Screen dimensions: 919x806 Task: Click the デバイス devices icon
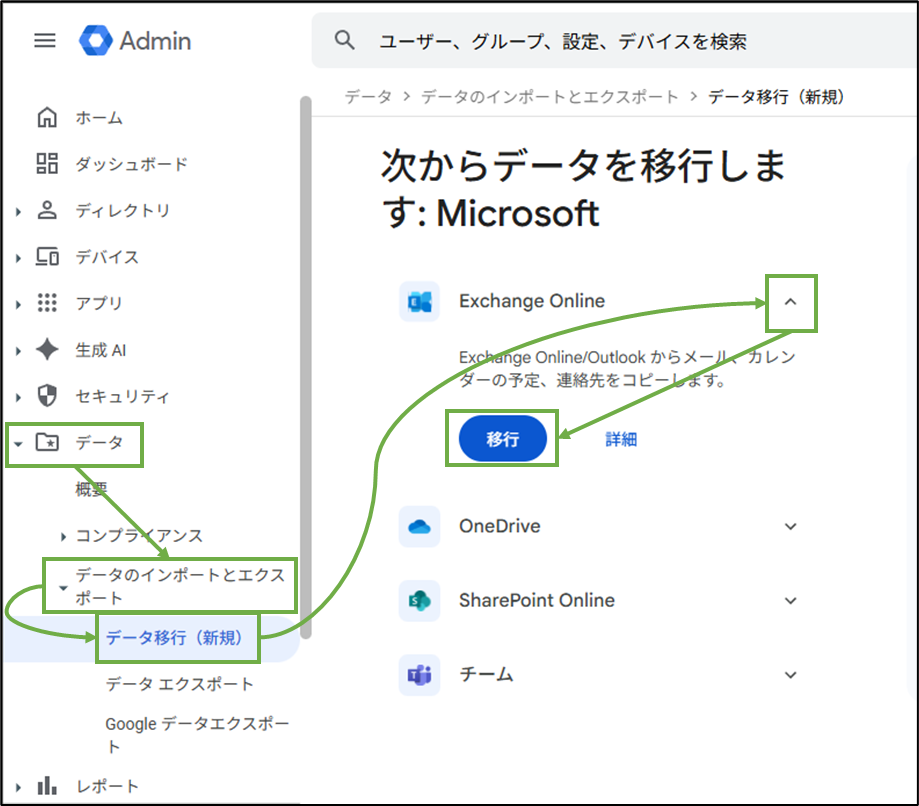tap(47, 256)
